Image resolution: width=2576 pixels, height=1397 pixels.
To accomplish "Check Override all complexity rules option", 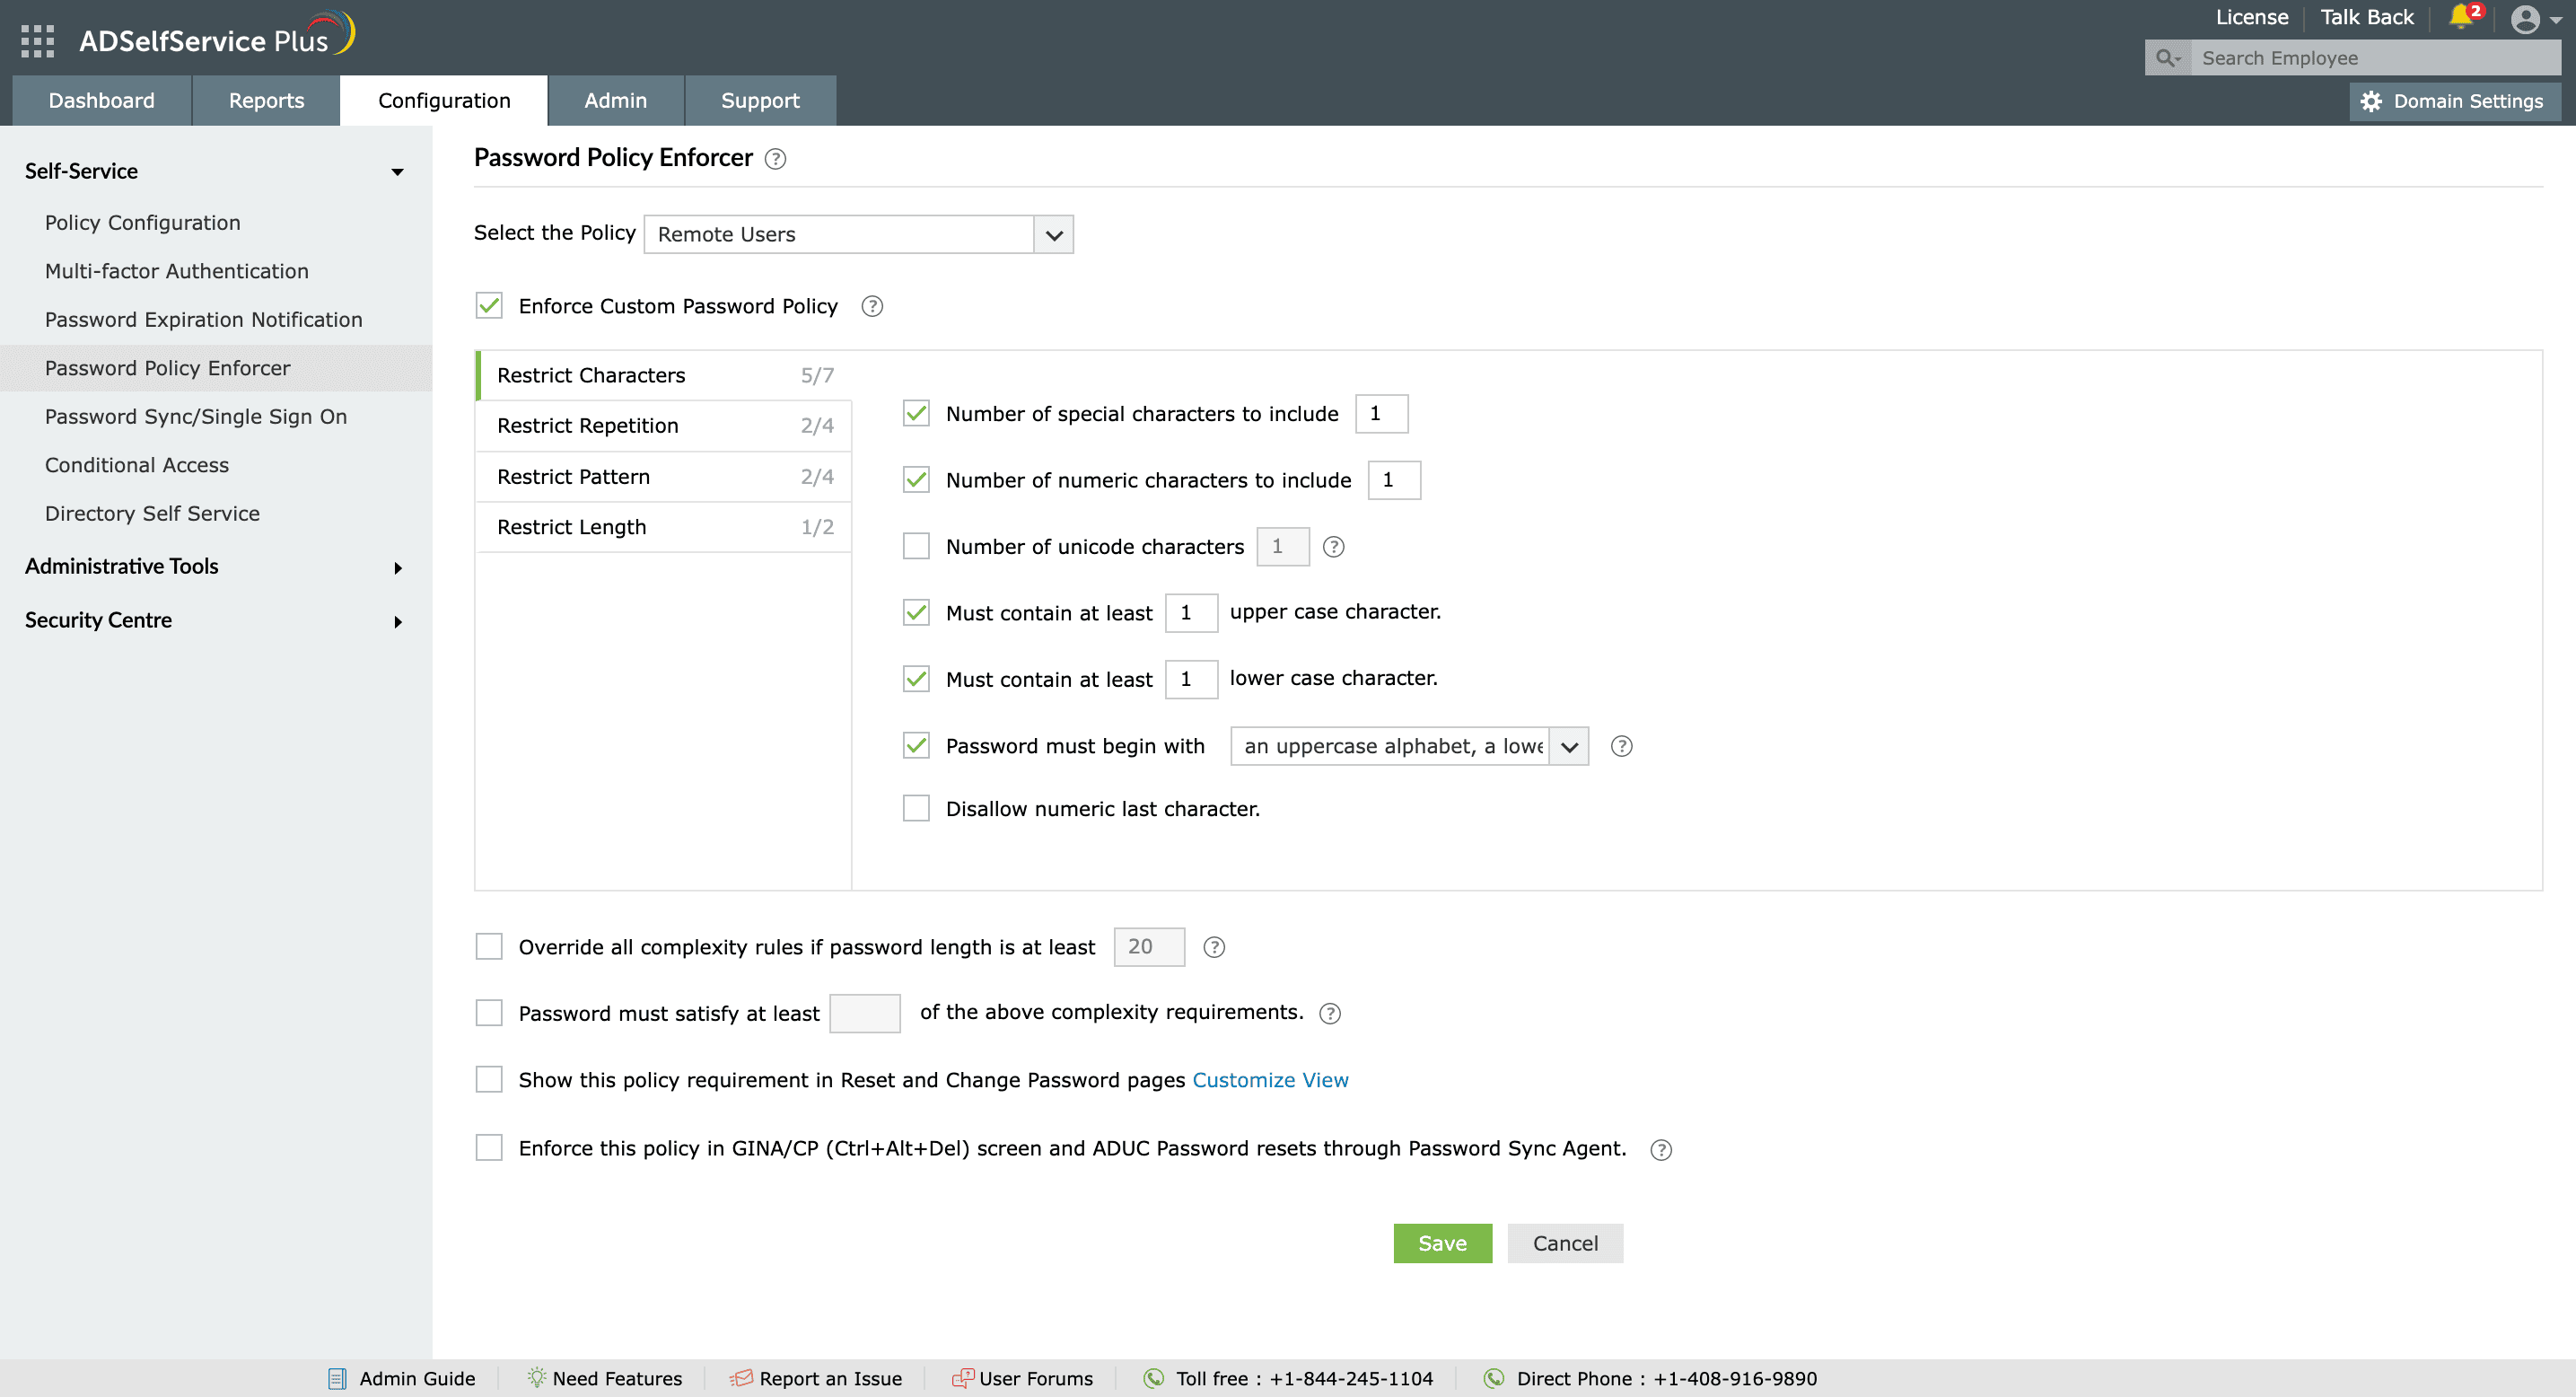I will pyautogui.click(x=488, y=945).
